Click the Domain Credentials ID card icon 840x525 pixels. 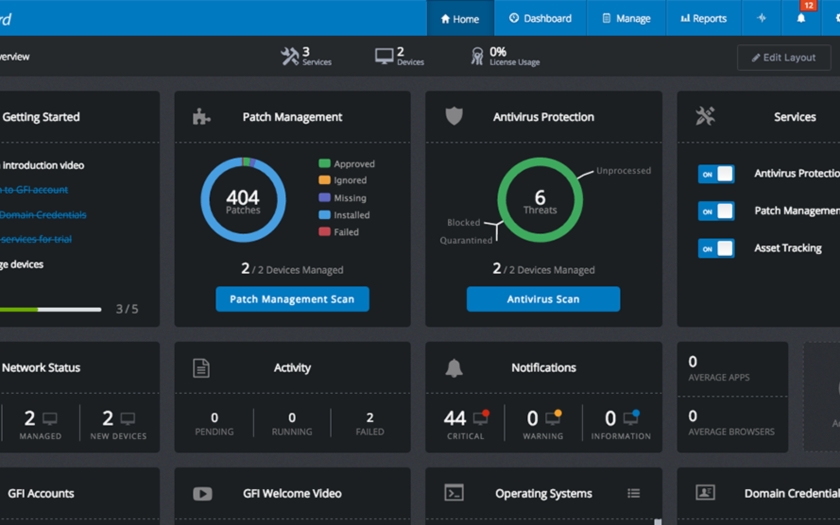(705, 492)
